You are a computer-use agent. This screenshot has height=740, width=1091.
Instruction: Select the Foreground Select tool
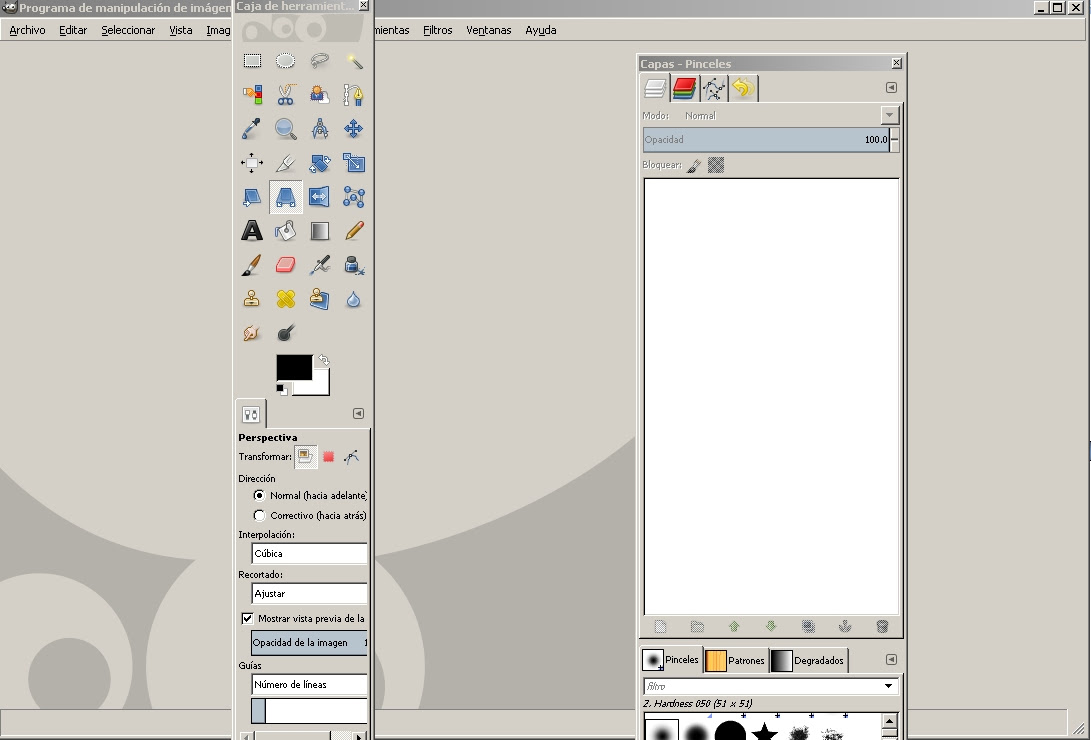coord(319,95)
